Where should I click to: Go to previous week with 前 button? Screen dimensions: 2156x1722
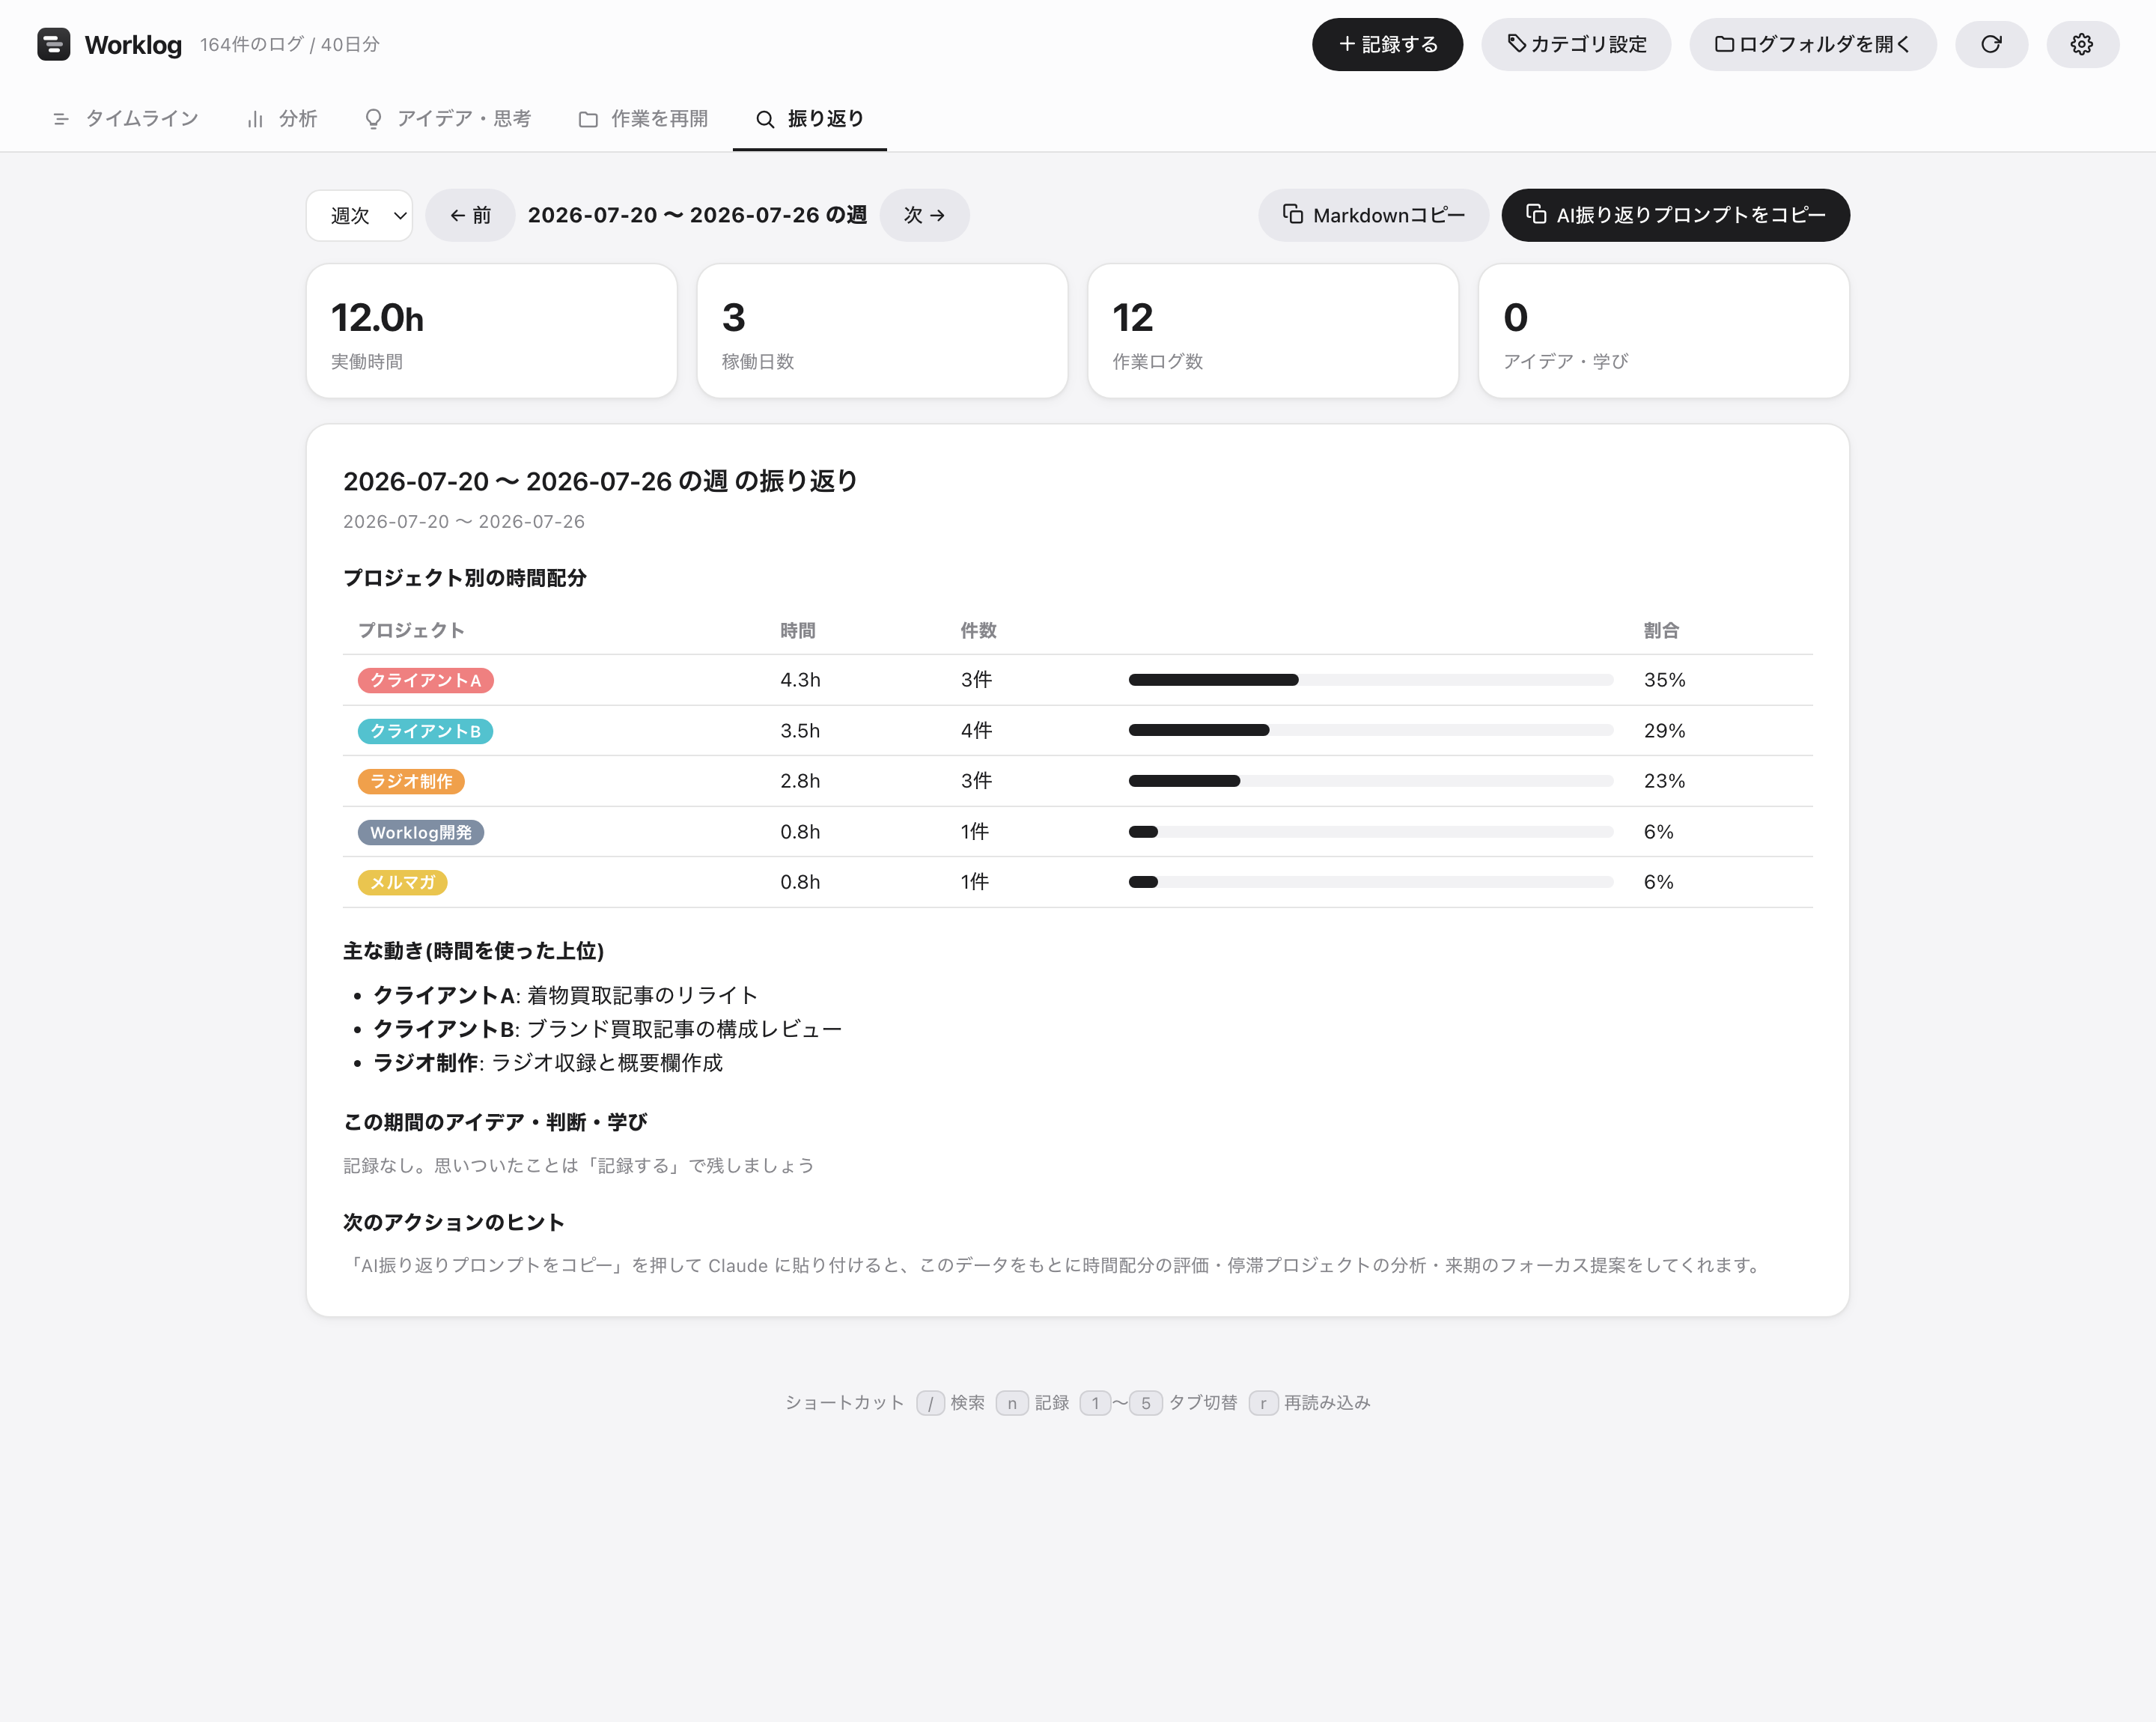pyautogui.click(x=470, y=215)
